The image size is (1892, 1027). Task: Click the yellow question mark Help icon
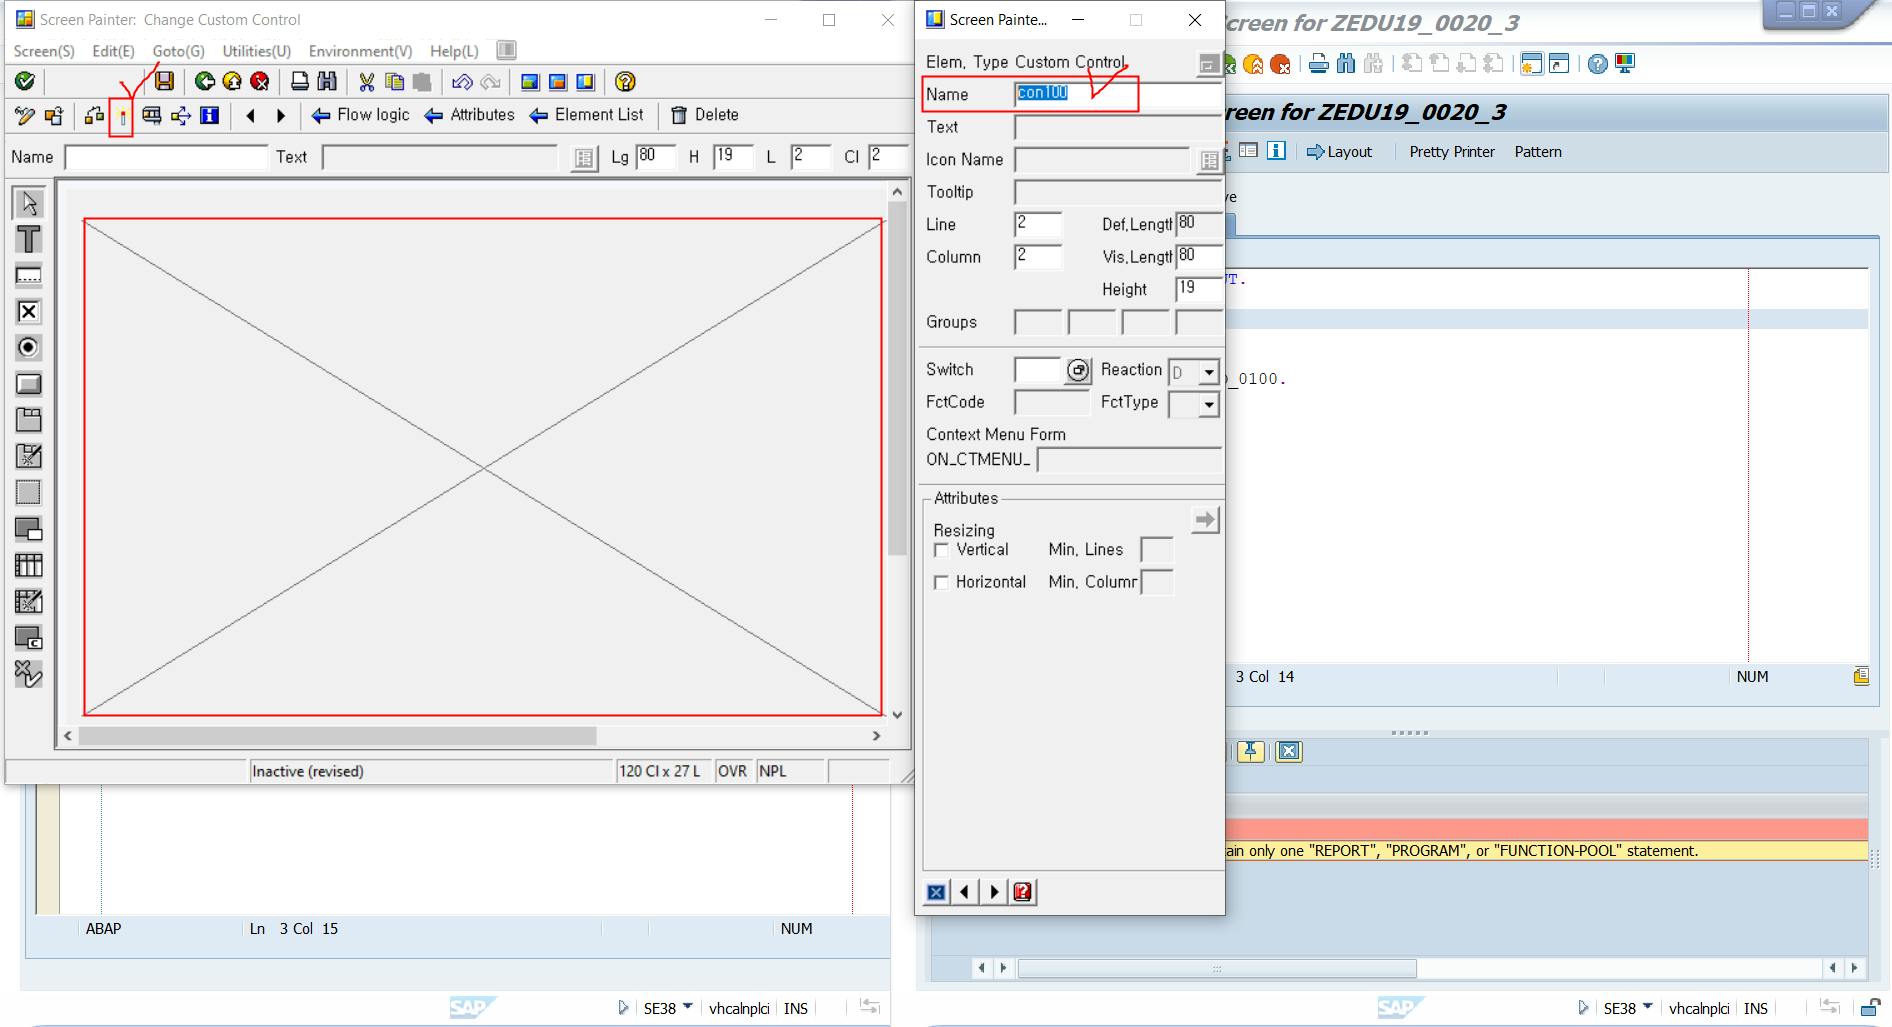coord(625,82)
